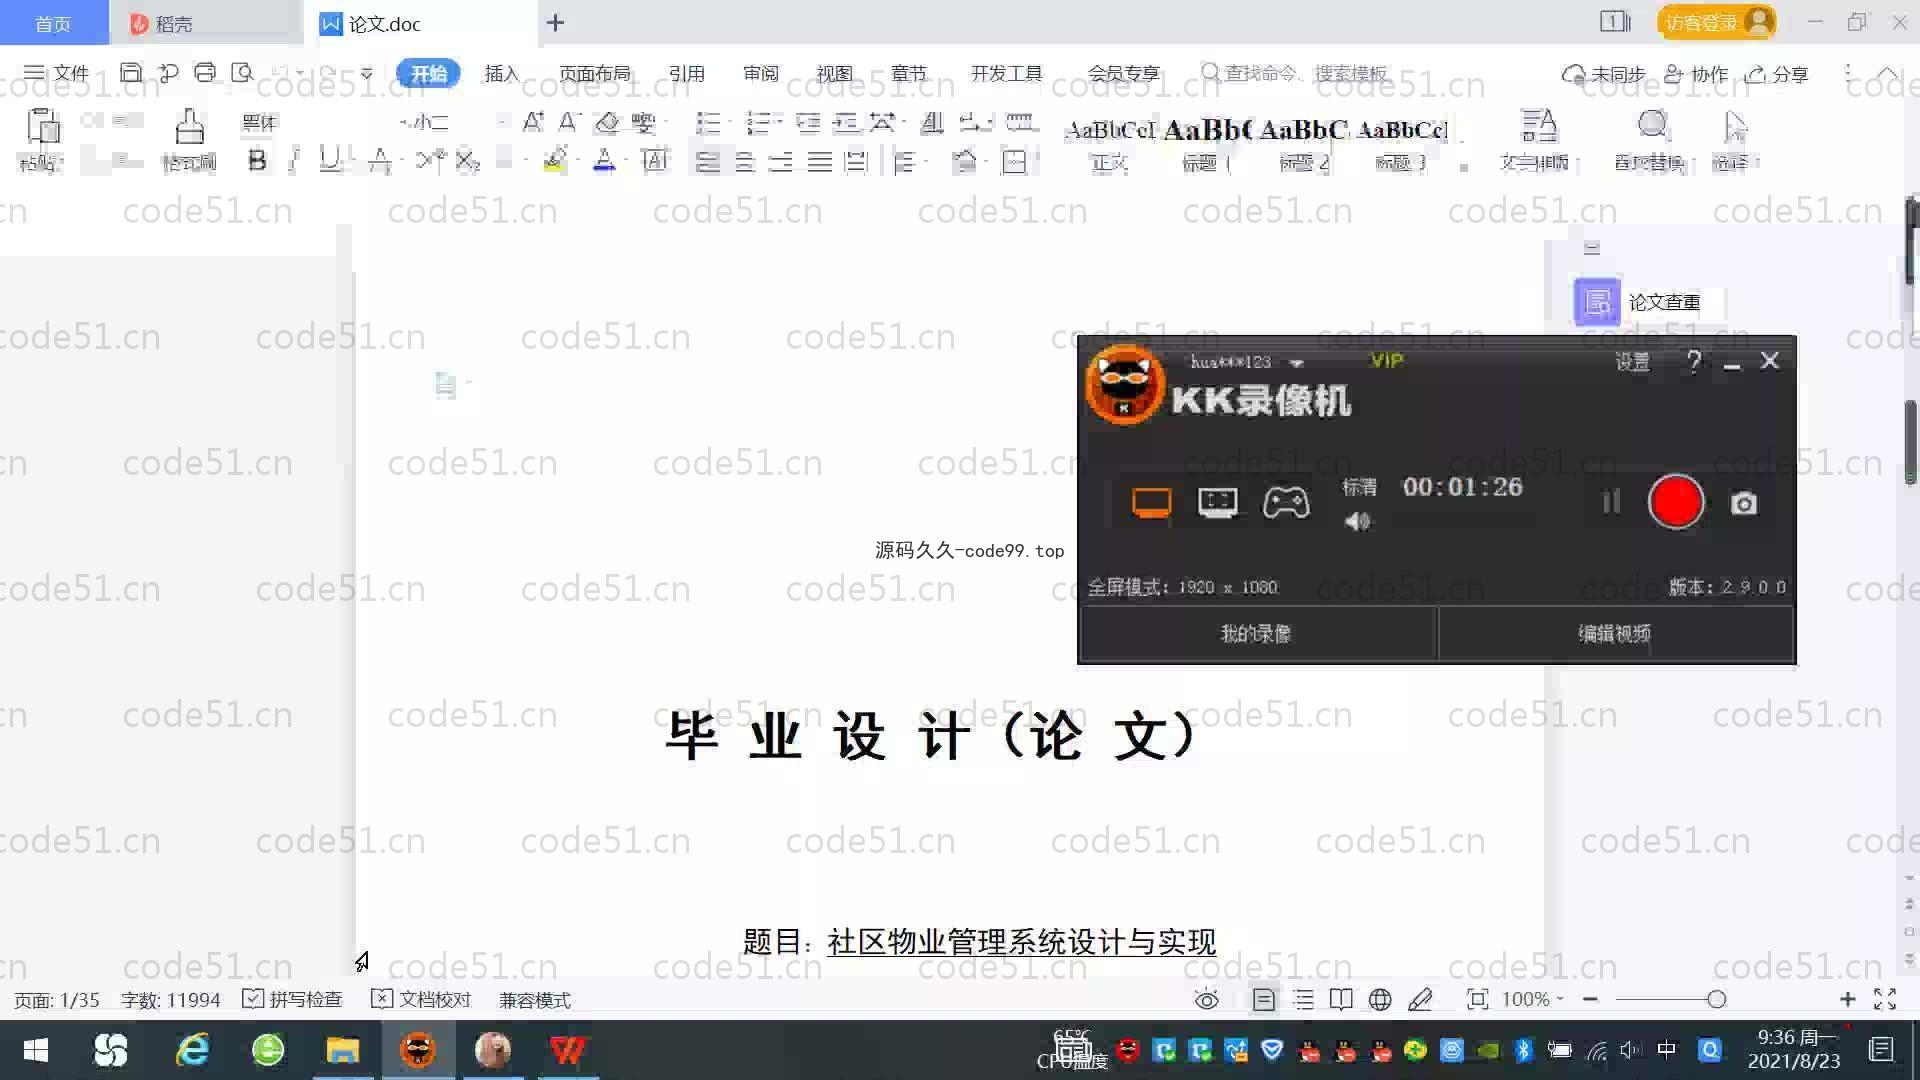Align paragraph right
The image size is (1920, 1080).
click(781, 161)
